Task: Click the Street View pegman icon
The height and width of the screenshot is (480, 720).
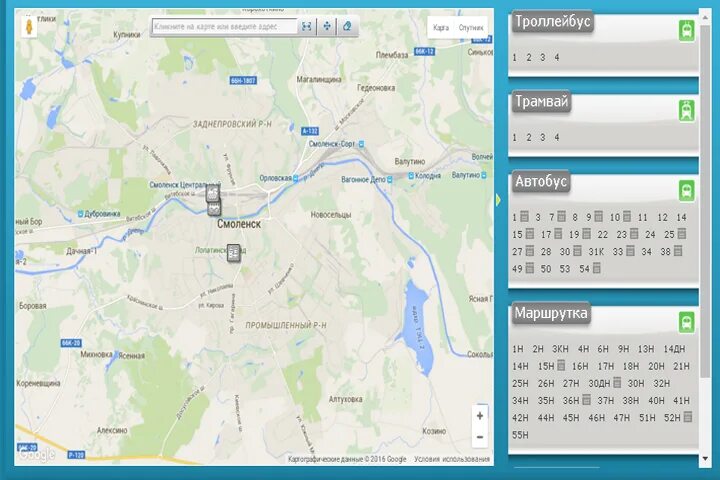Action: (x=29, y=28)
